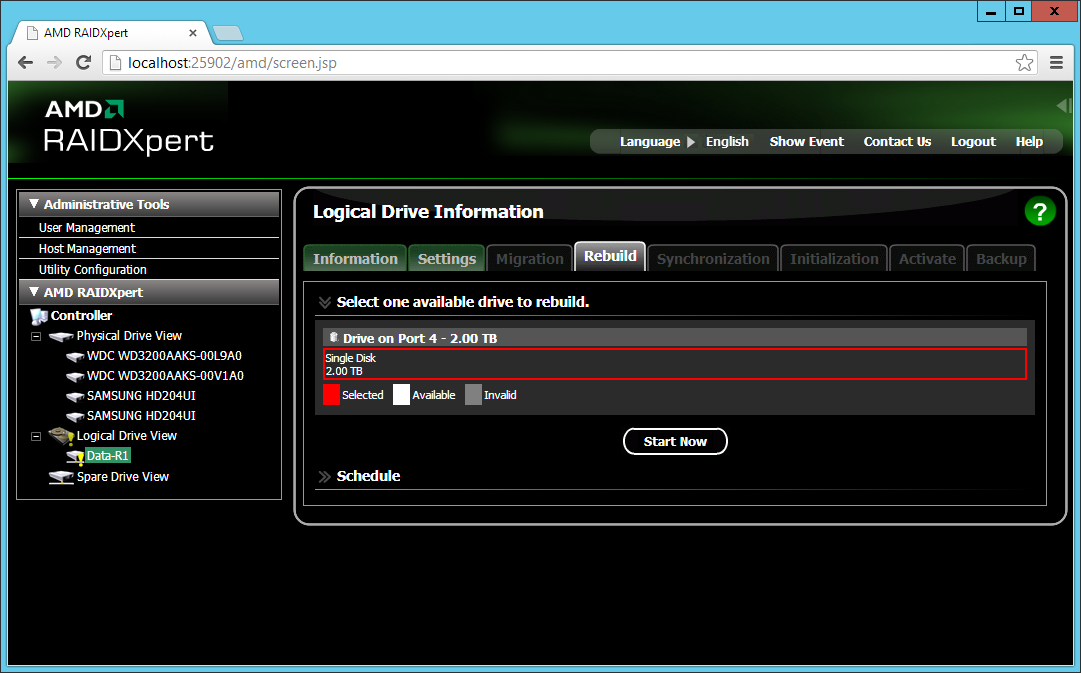
Task: Click the Backup tab
Action: (1001, 259)
